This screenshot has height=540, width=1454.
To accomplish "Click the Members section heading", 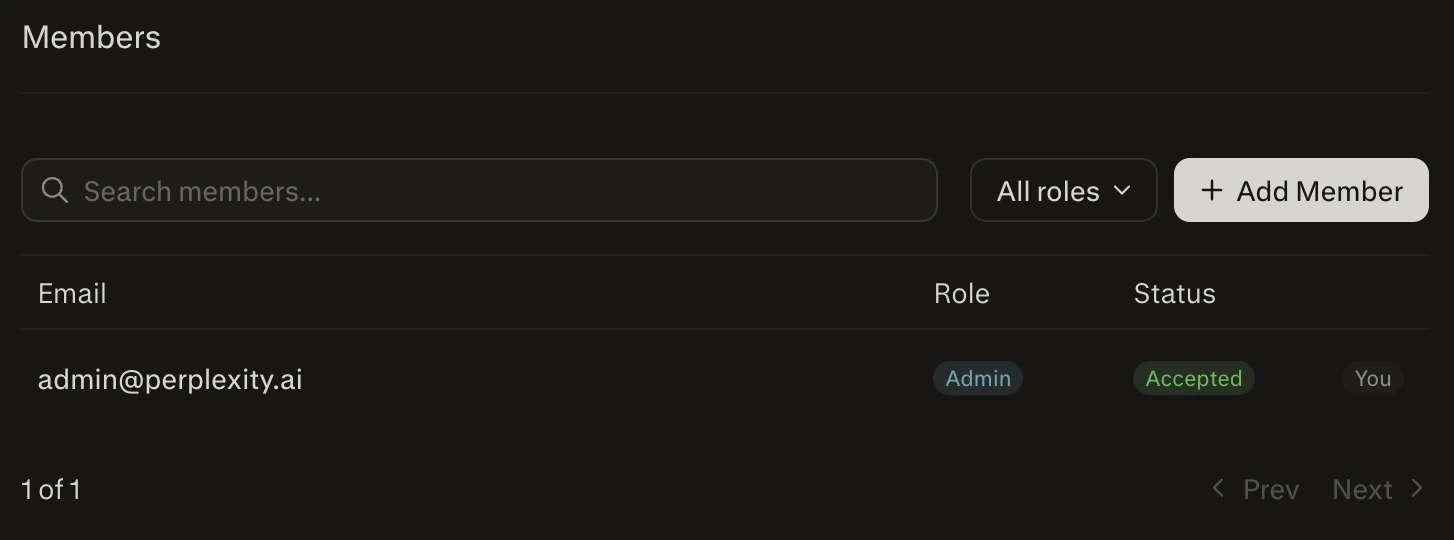I will [91, 37].
